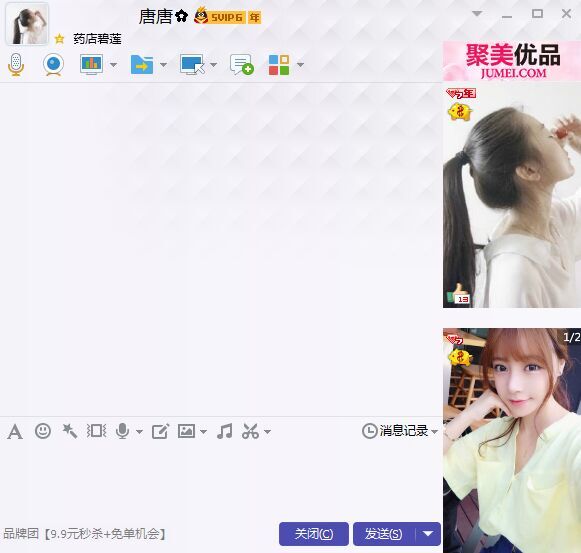Click into the message input area

(220, 482)
